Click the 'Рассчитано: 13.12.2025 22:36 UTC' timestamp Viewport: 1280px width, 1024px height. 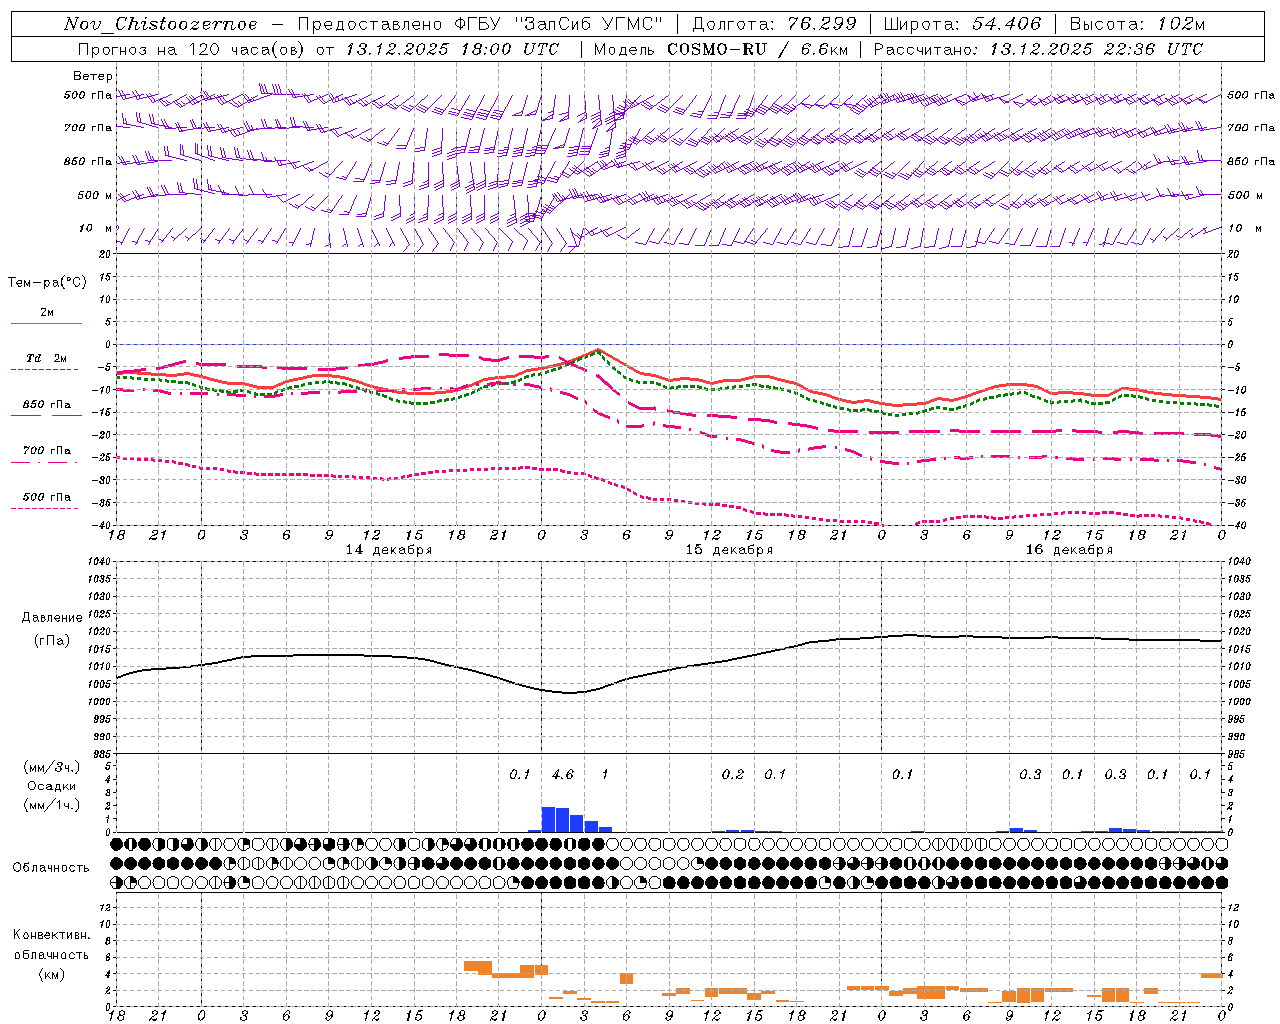(x=1038, y=49)
